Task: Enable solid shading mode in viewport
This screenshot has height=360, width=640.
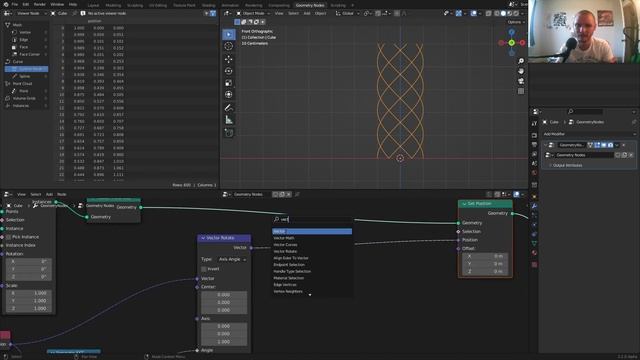Action: click(503, 13)
